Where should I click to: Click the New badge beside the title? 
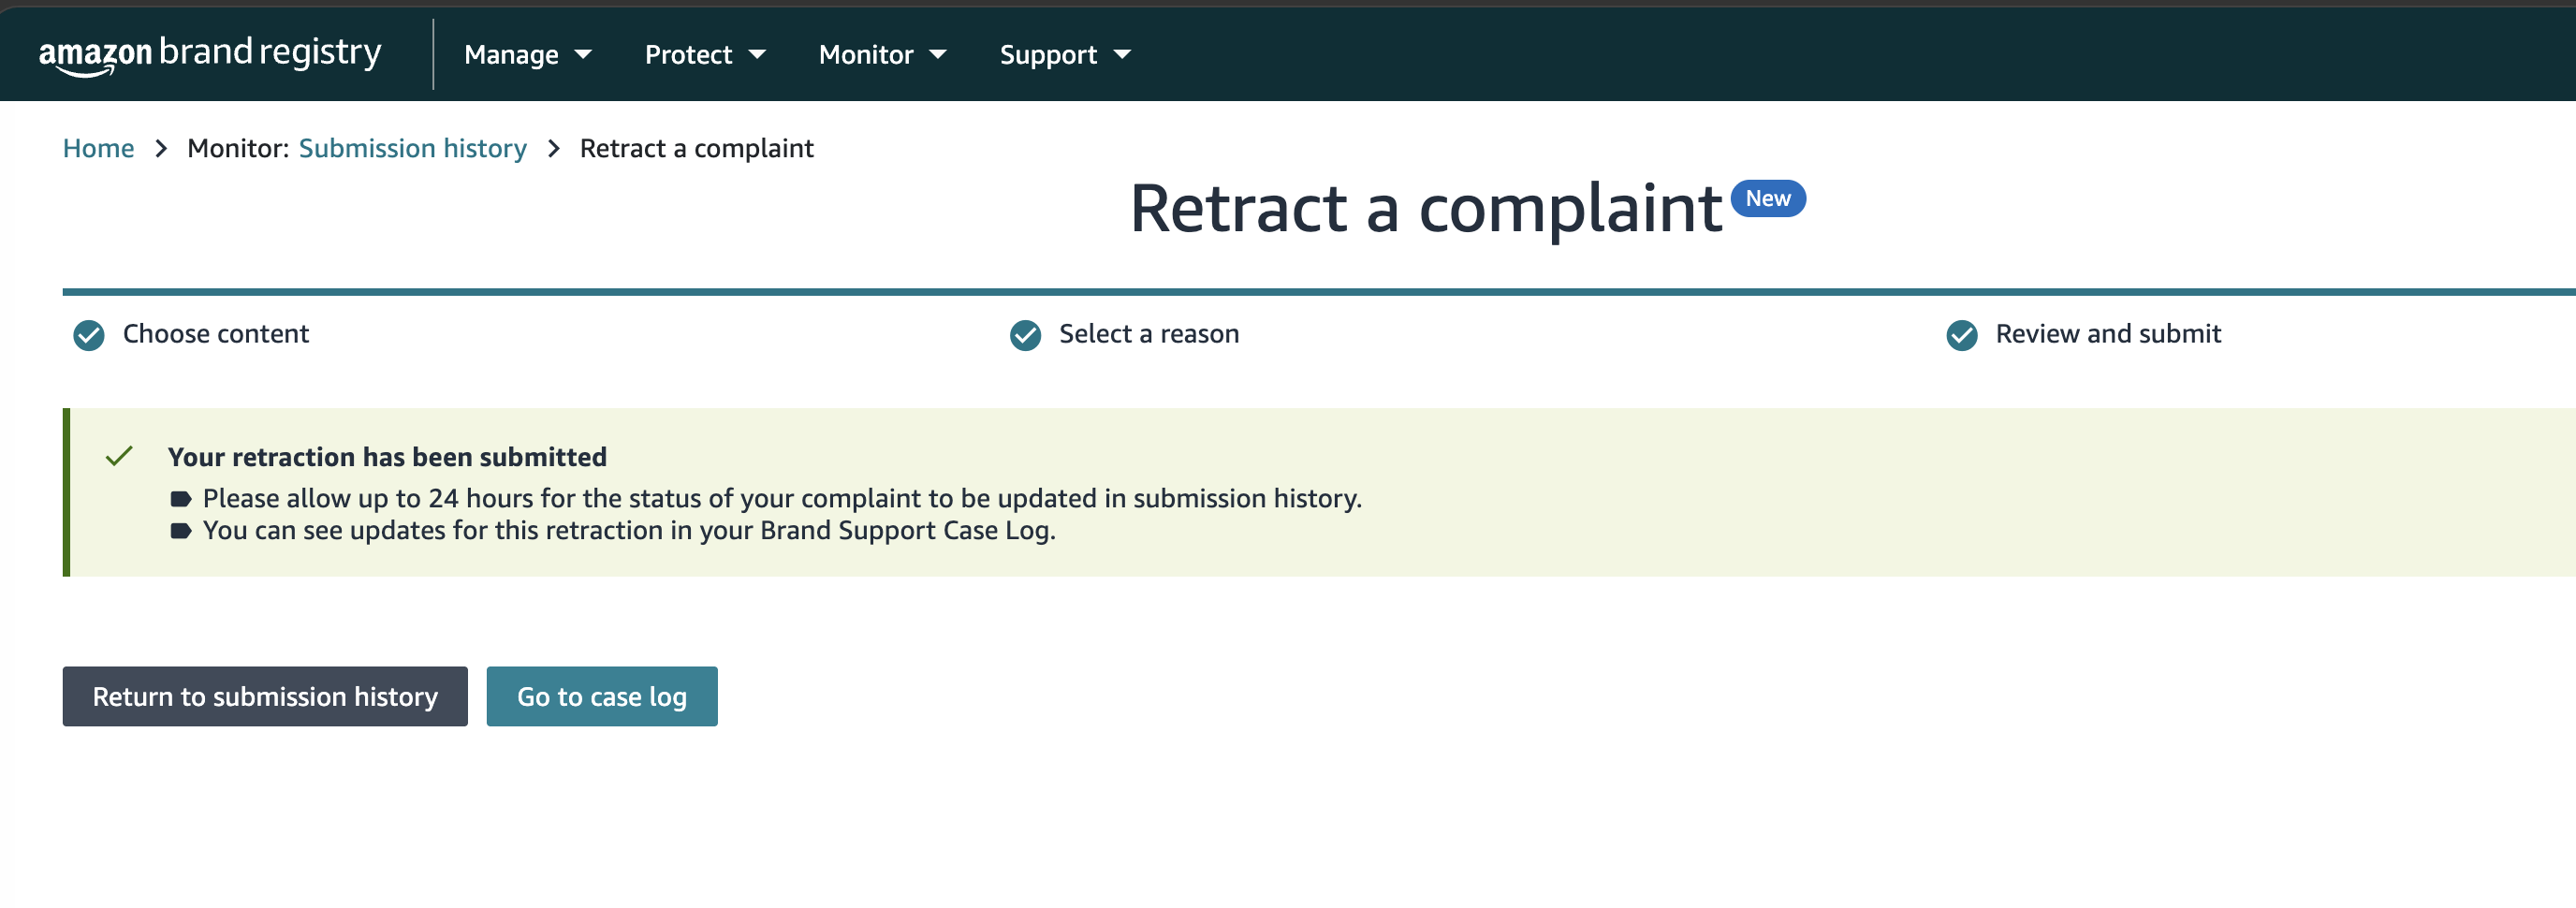click(1767, 198)
